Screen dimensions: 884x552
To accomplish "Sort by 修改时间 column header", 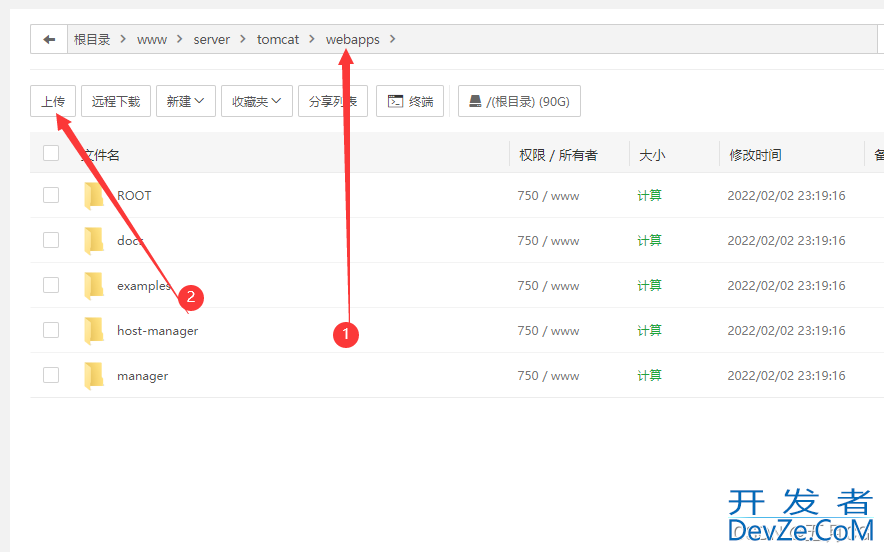I will click(x=755, y=155).
